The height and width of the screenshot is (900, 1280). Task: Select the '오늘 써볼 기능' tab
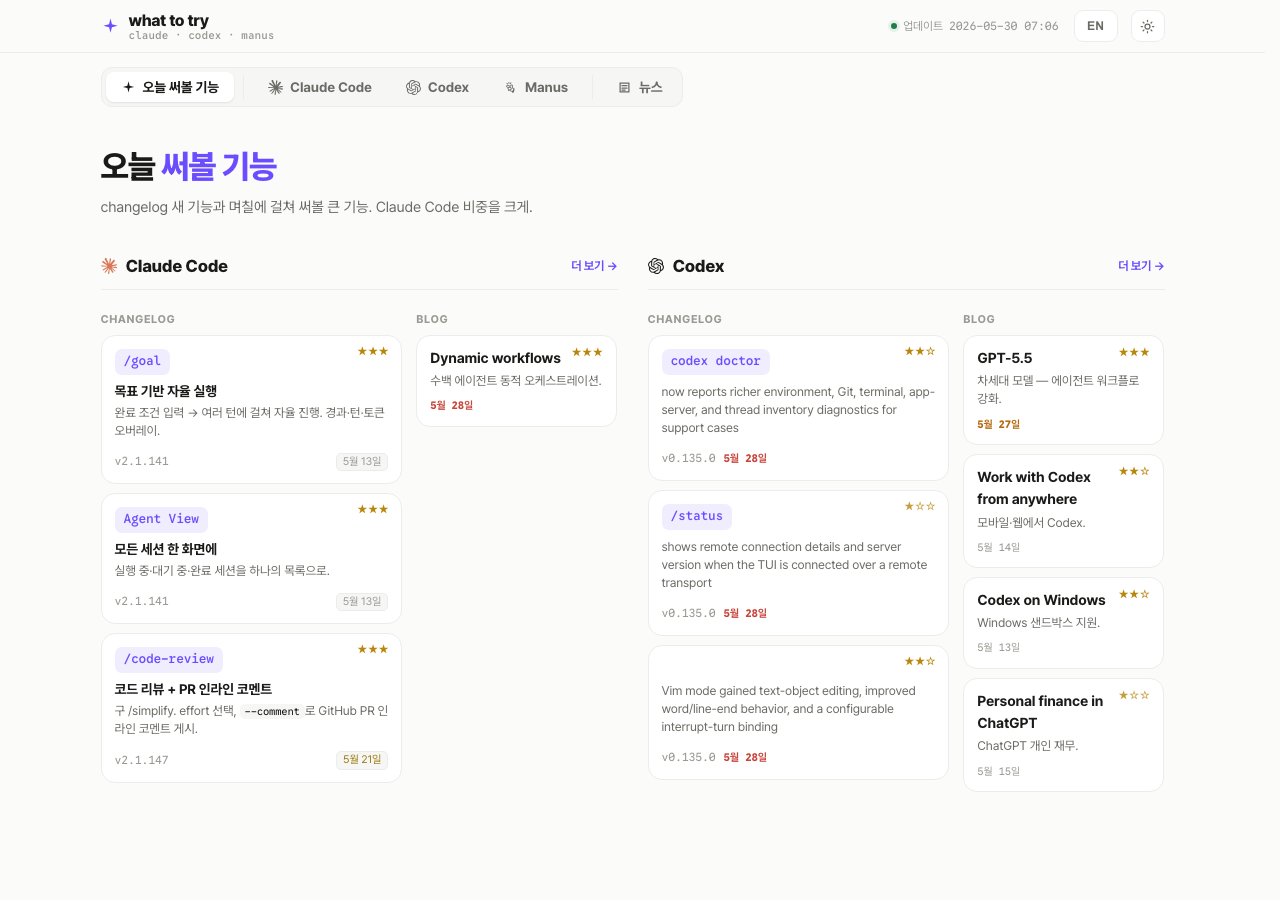170,87
